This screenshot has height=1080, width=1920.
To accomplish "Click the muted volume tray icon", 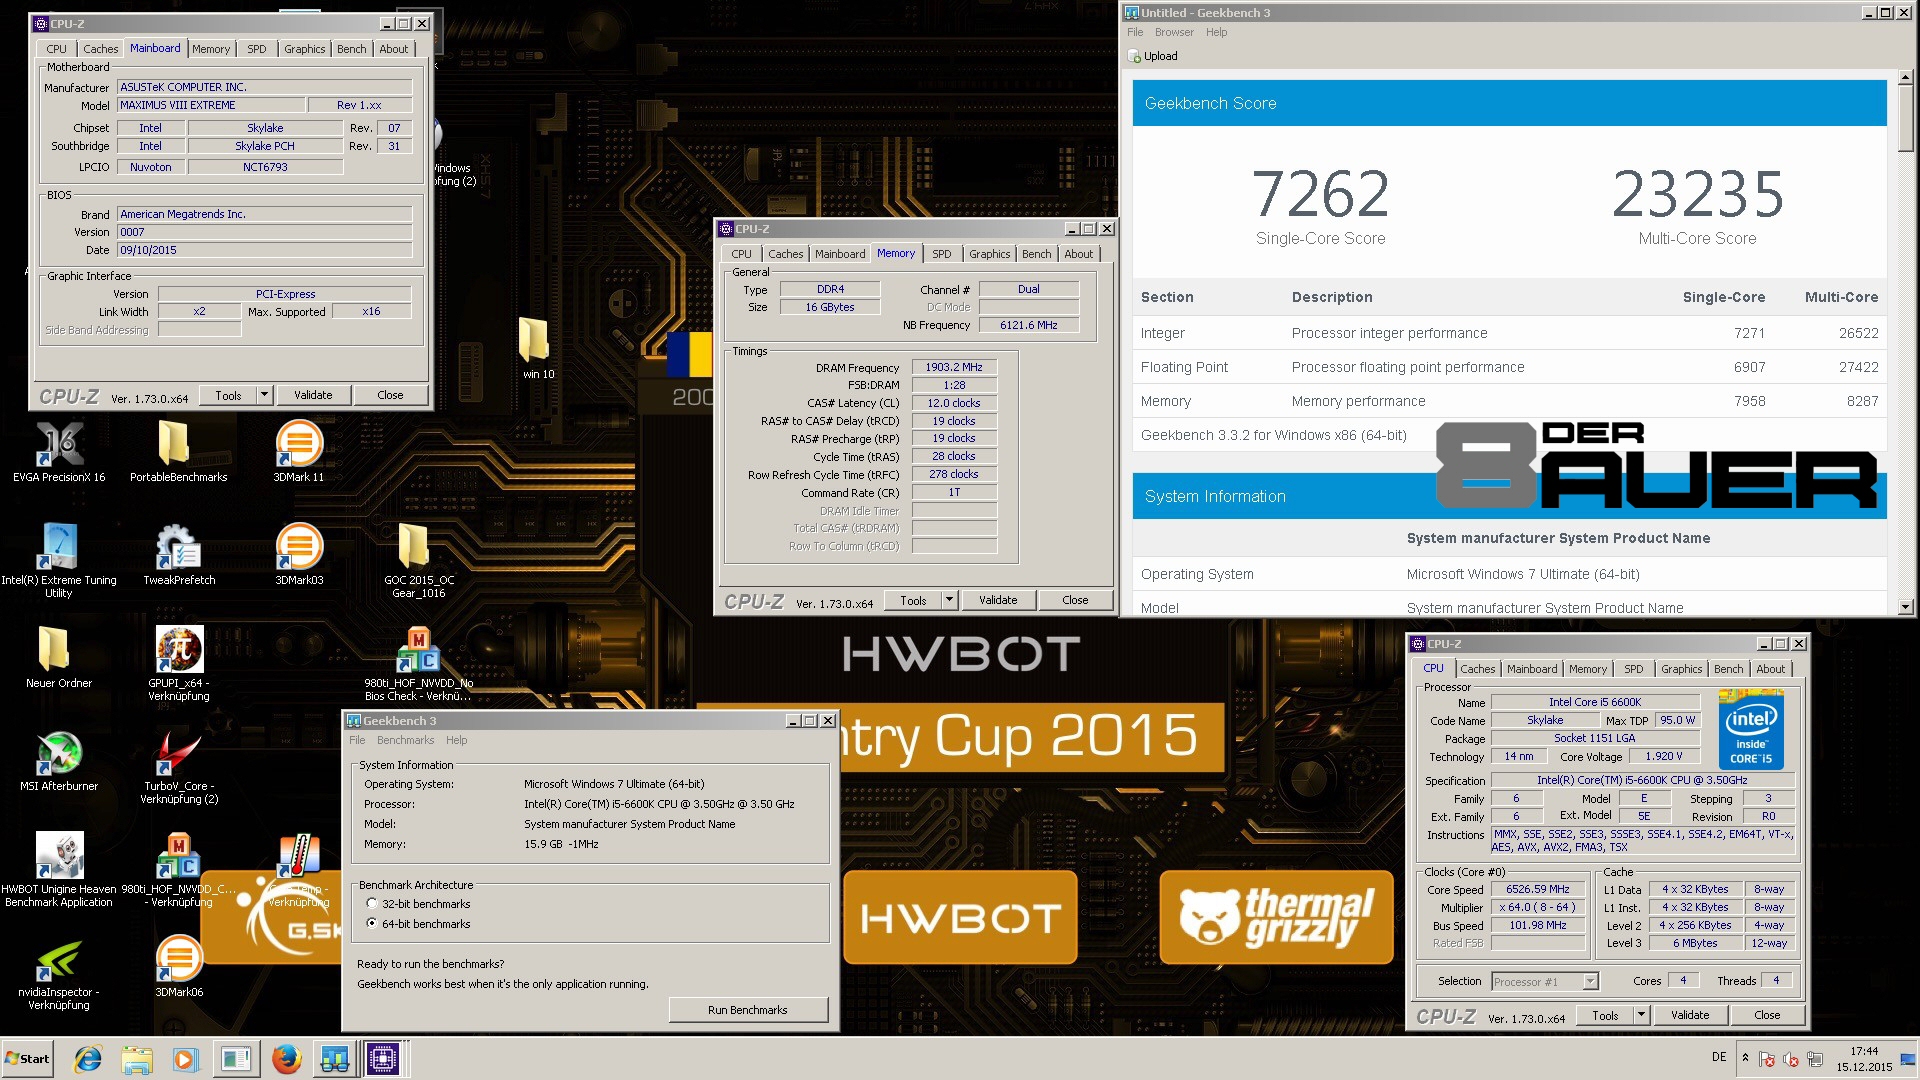I will pyautogui.click(x=1791, y=1059).
